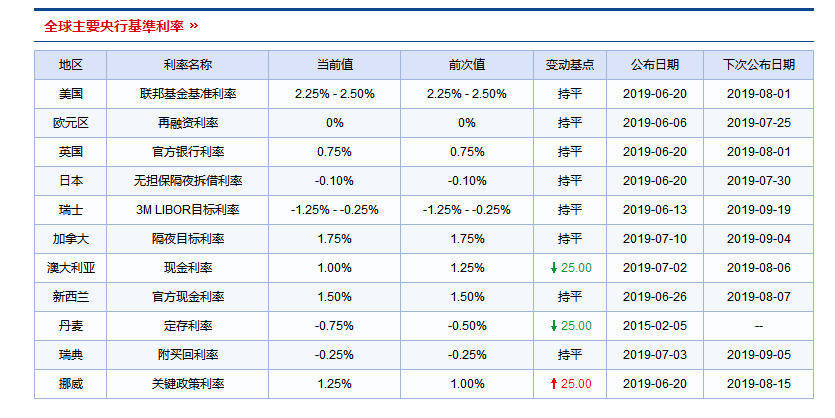Image resolution: width=835 pixels, height=418 pixels.
Task: Select 3M LIBOR目标利率 rate name
Action: point(187,210)
